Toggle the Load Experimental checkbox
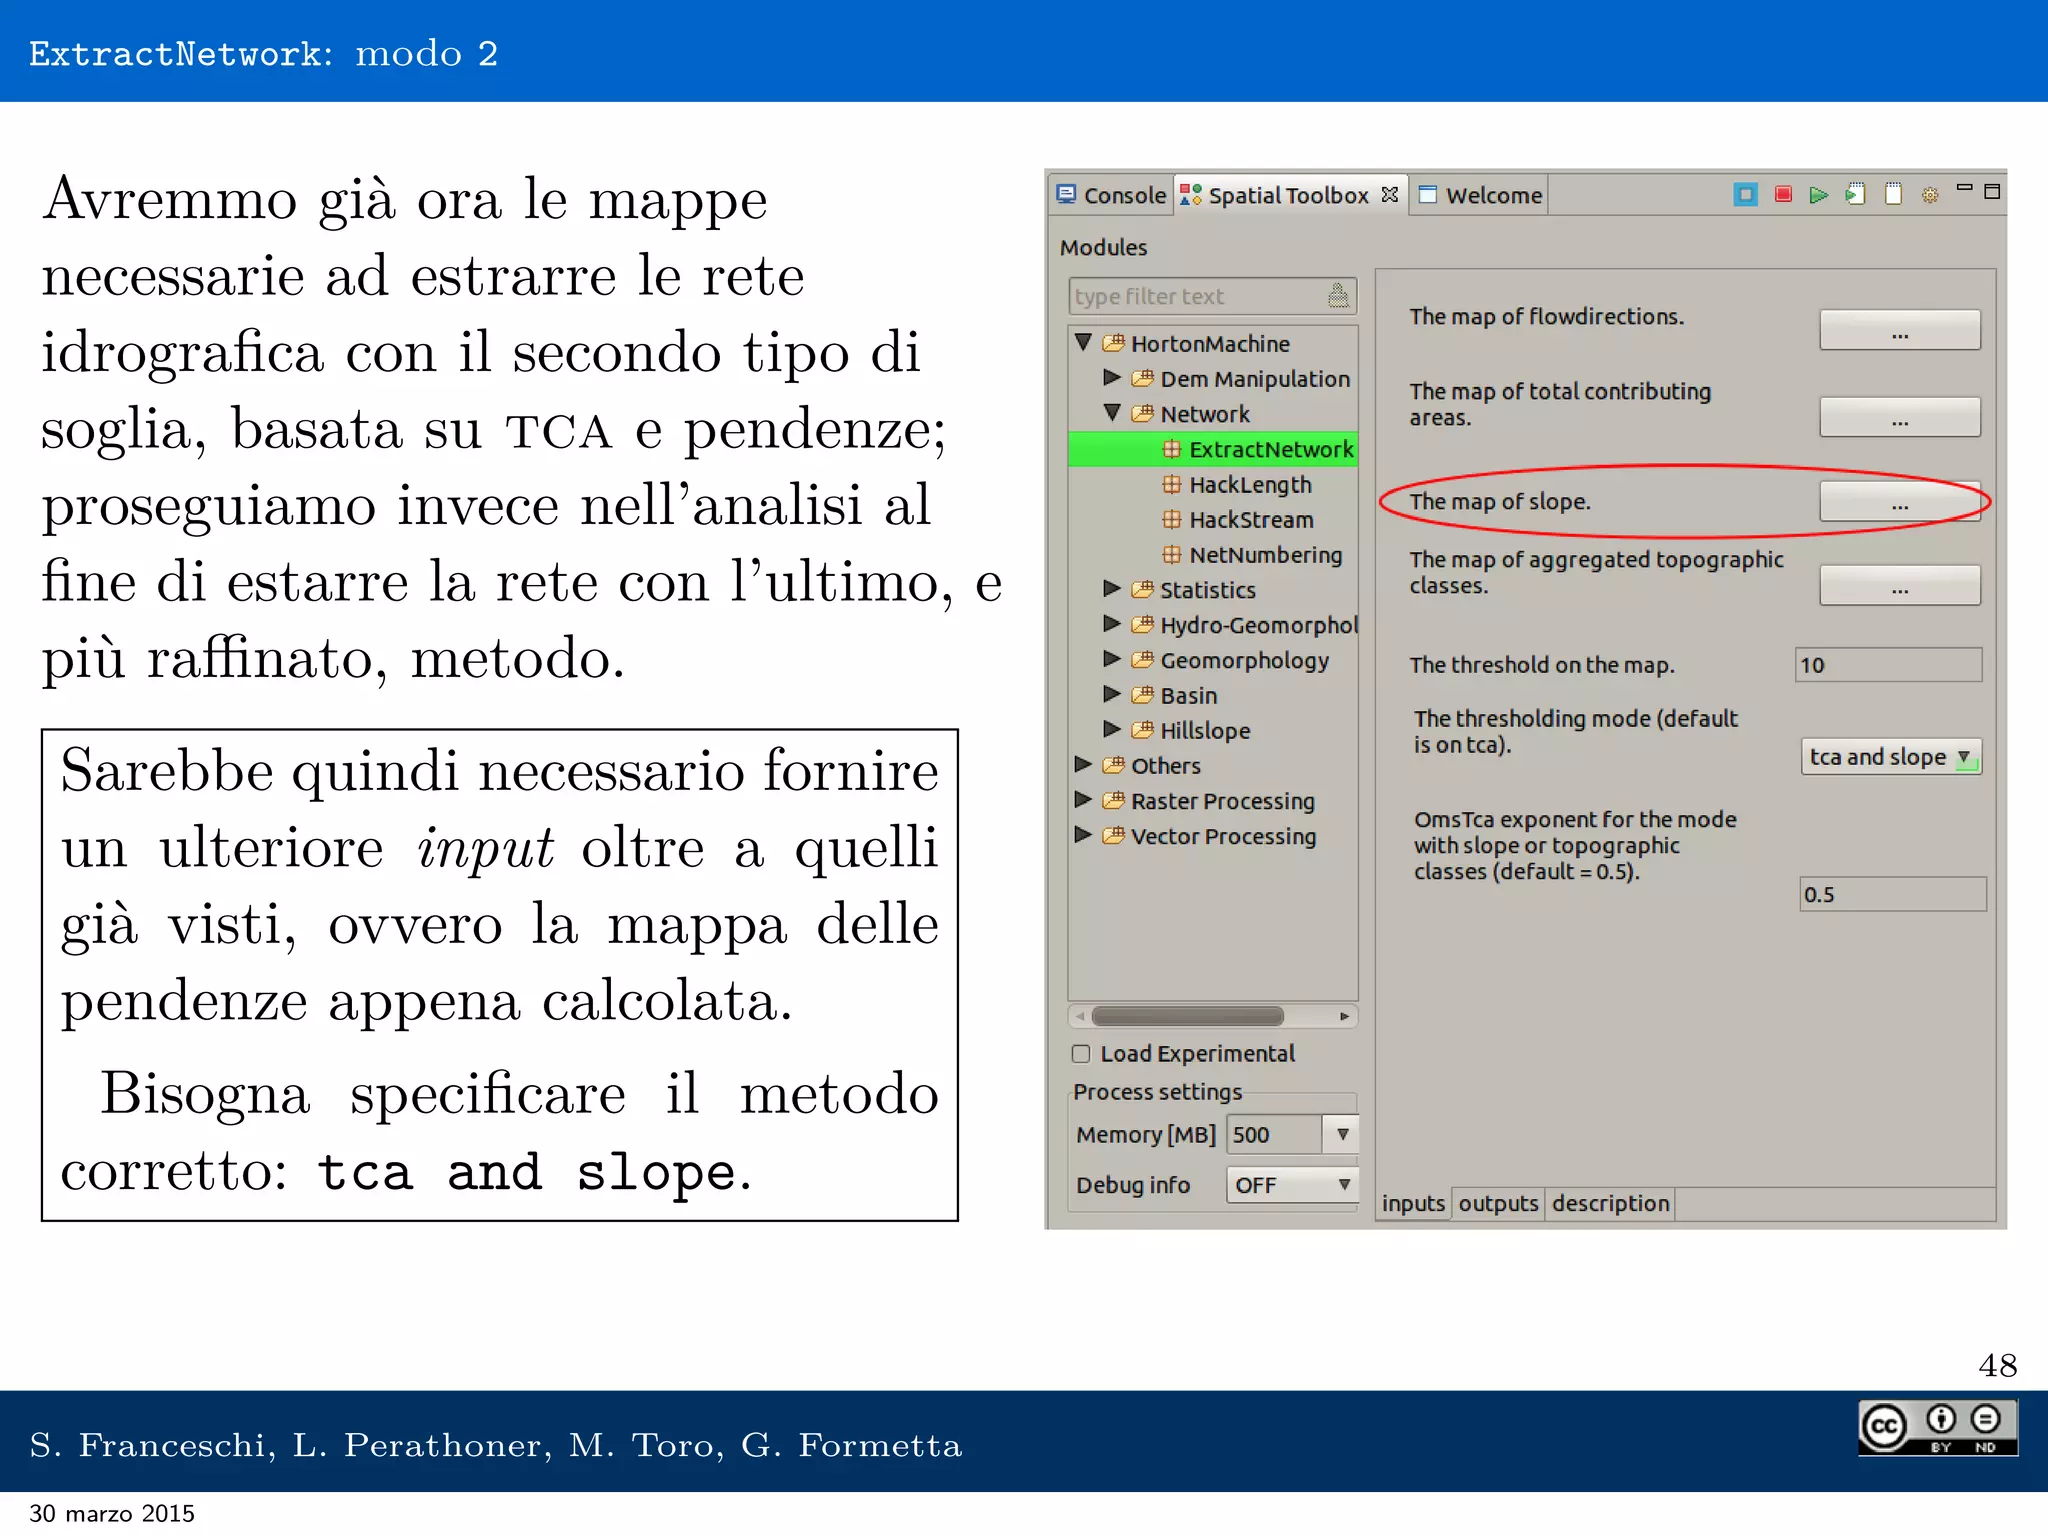The image size is (2048, 1536). click(1081, 1053)
